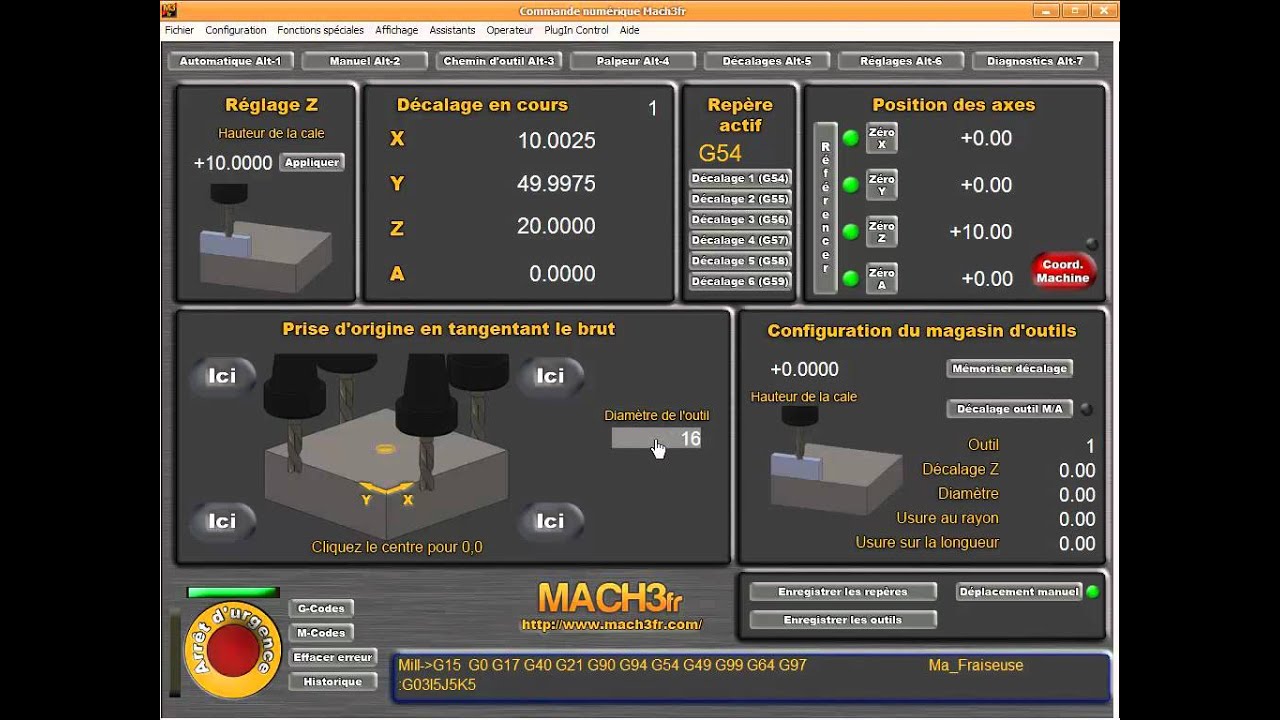Image resolution: width=1280 pixels, height=720 pixels.
Task: Switch to Diagnostics Alt-7 screen
Action: [1035, 61]
